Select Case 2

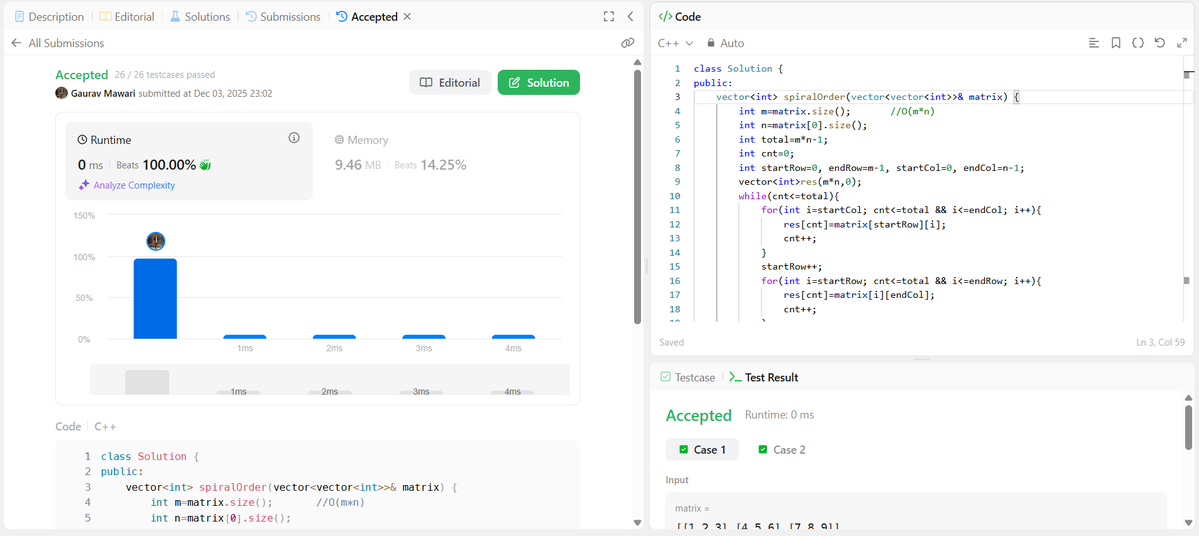click(781, 450)
